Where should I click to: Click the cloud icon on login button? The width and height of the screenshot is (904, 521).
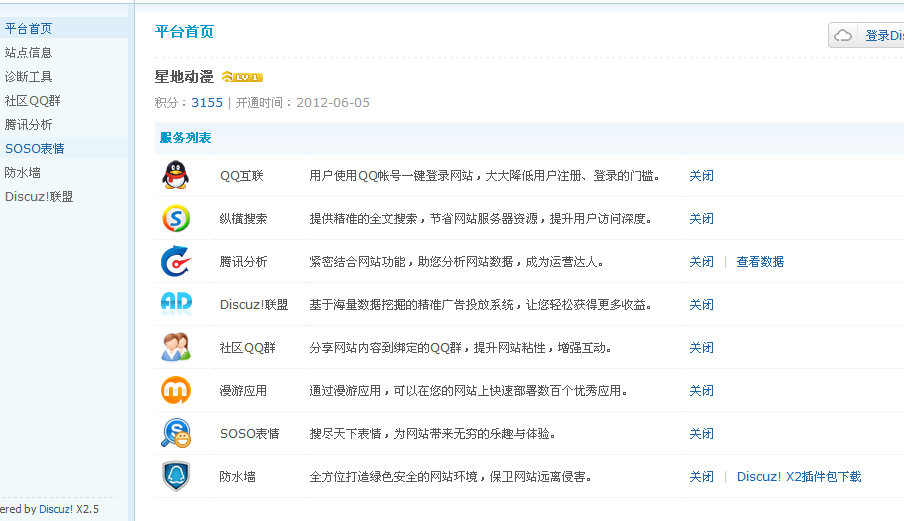point(843,36)
